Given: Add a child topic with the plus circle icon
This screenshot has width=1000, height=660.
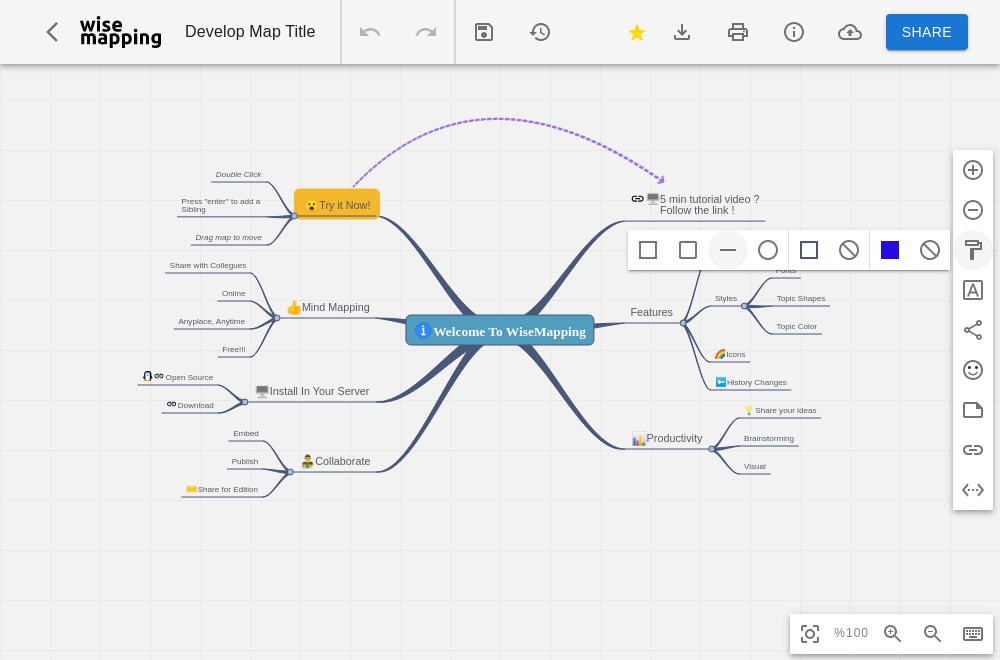Looking at the screenshot, I should [x=973, y=170].
